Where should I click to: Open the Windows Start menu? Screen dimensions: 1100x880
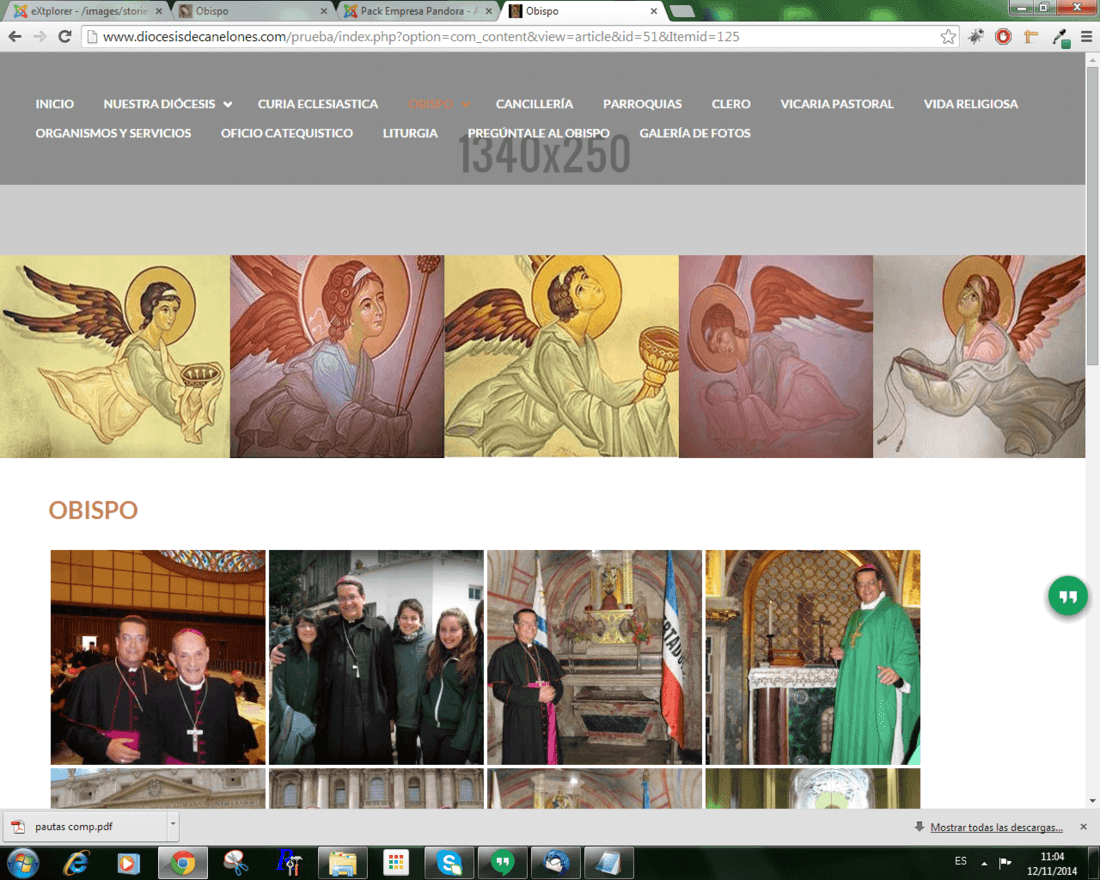23,862
